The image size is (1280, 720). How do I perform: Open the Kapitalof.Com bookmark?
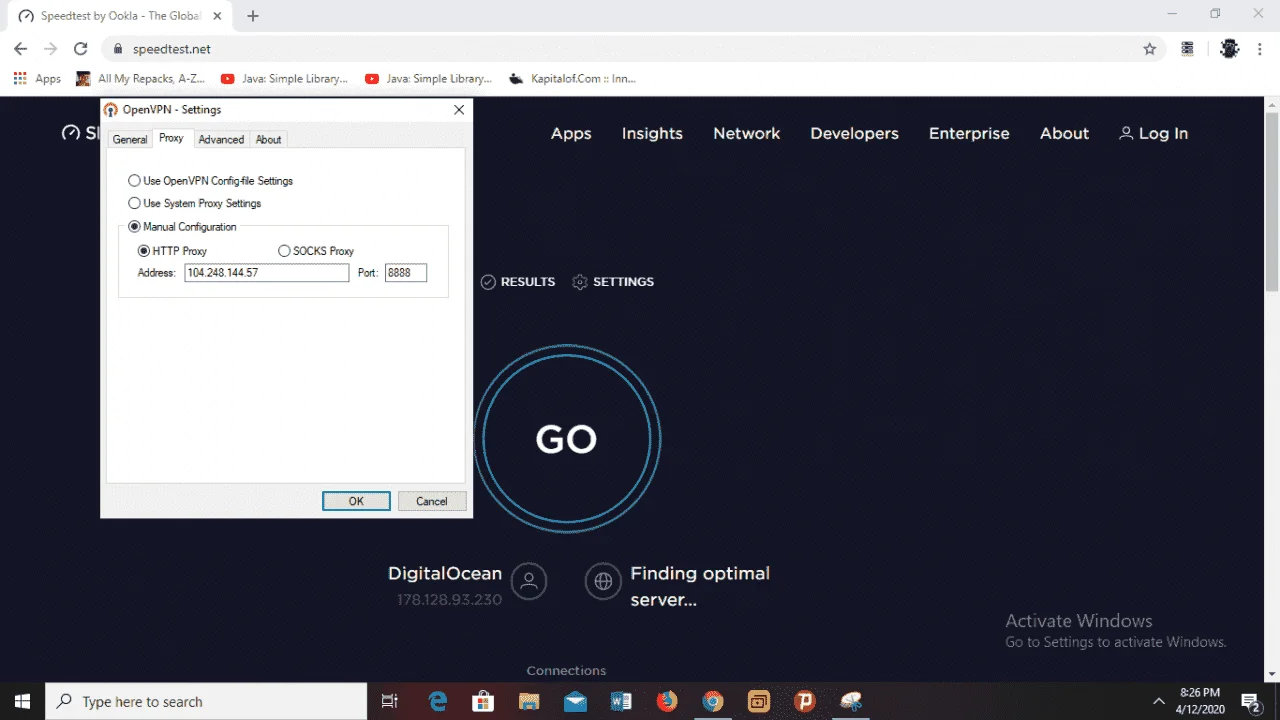573,78
